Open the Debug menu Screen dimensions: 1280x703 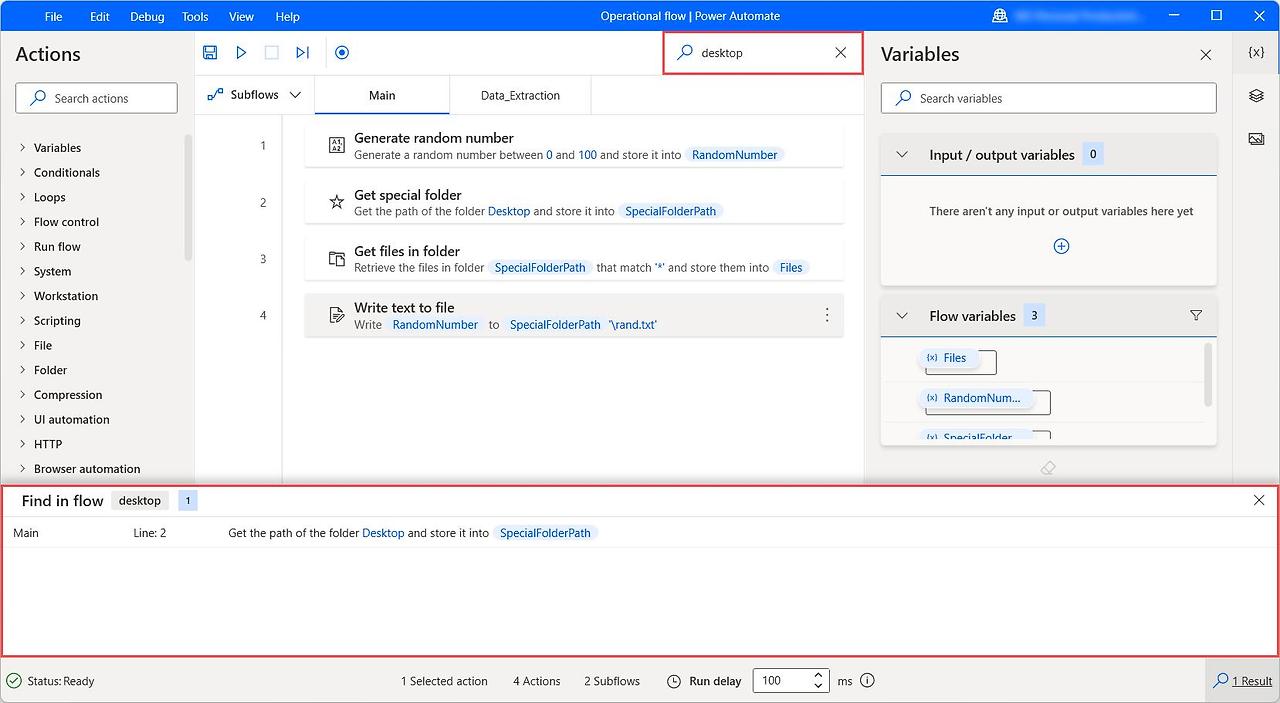pyautogui.click(x=147, y=16)
